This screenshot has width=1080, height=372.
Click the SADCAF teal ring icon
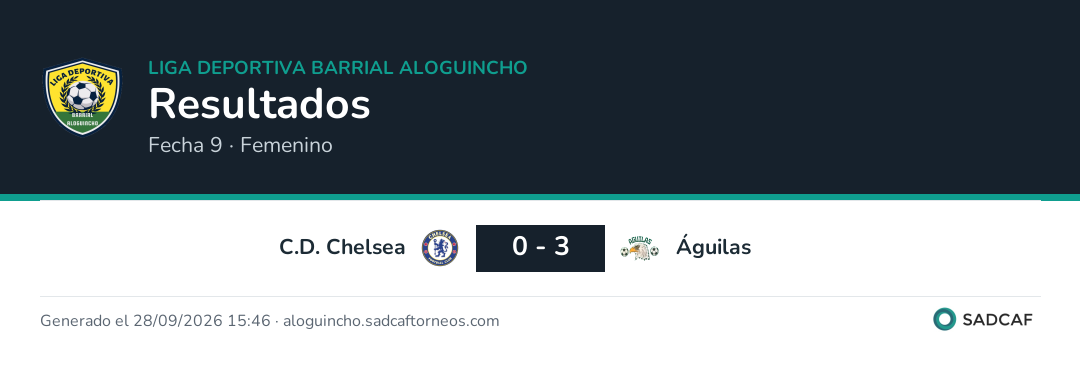[x=944, y=319]
